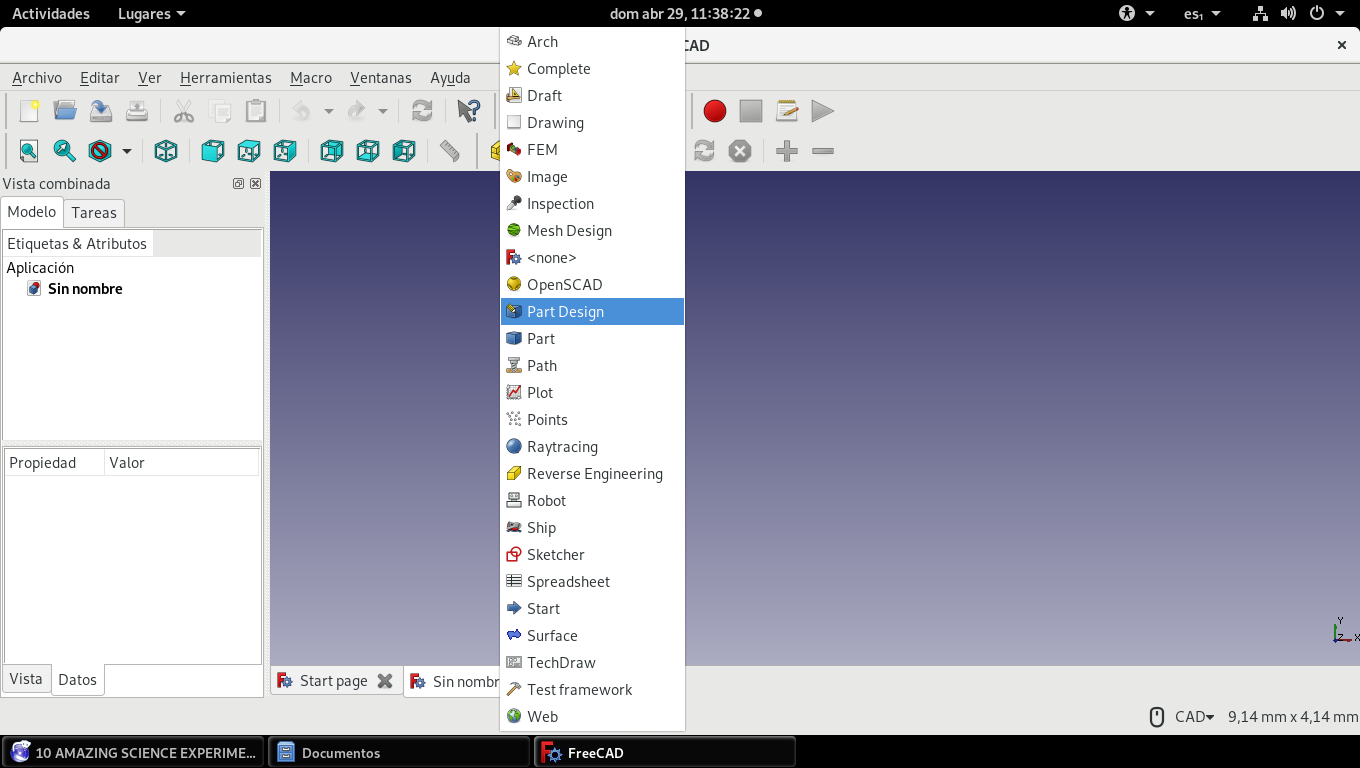Click the undo arrow icon
The image size is (1360, 768).
(x=302, y=111)
